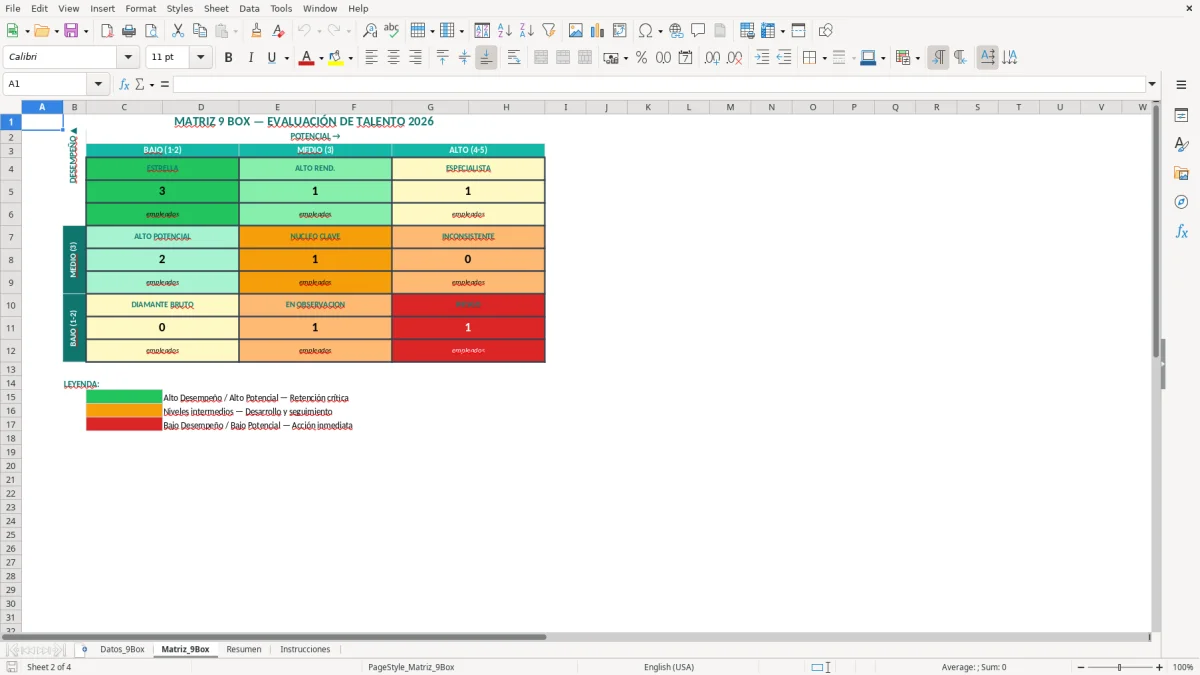This screenshot has height=675, width=1200.
Task: Add a decimal place
Action: pos(712,58)
